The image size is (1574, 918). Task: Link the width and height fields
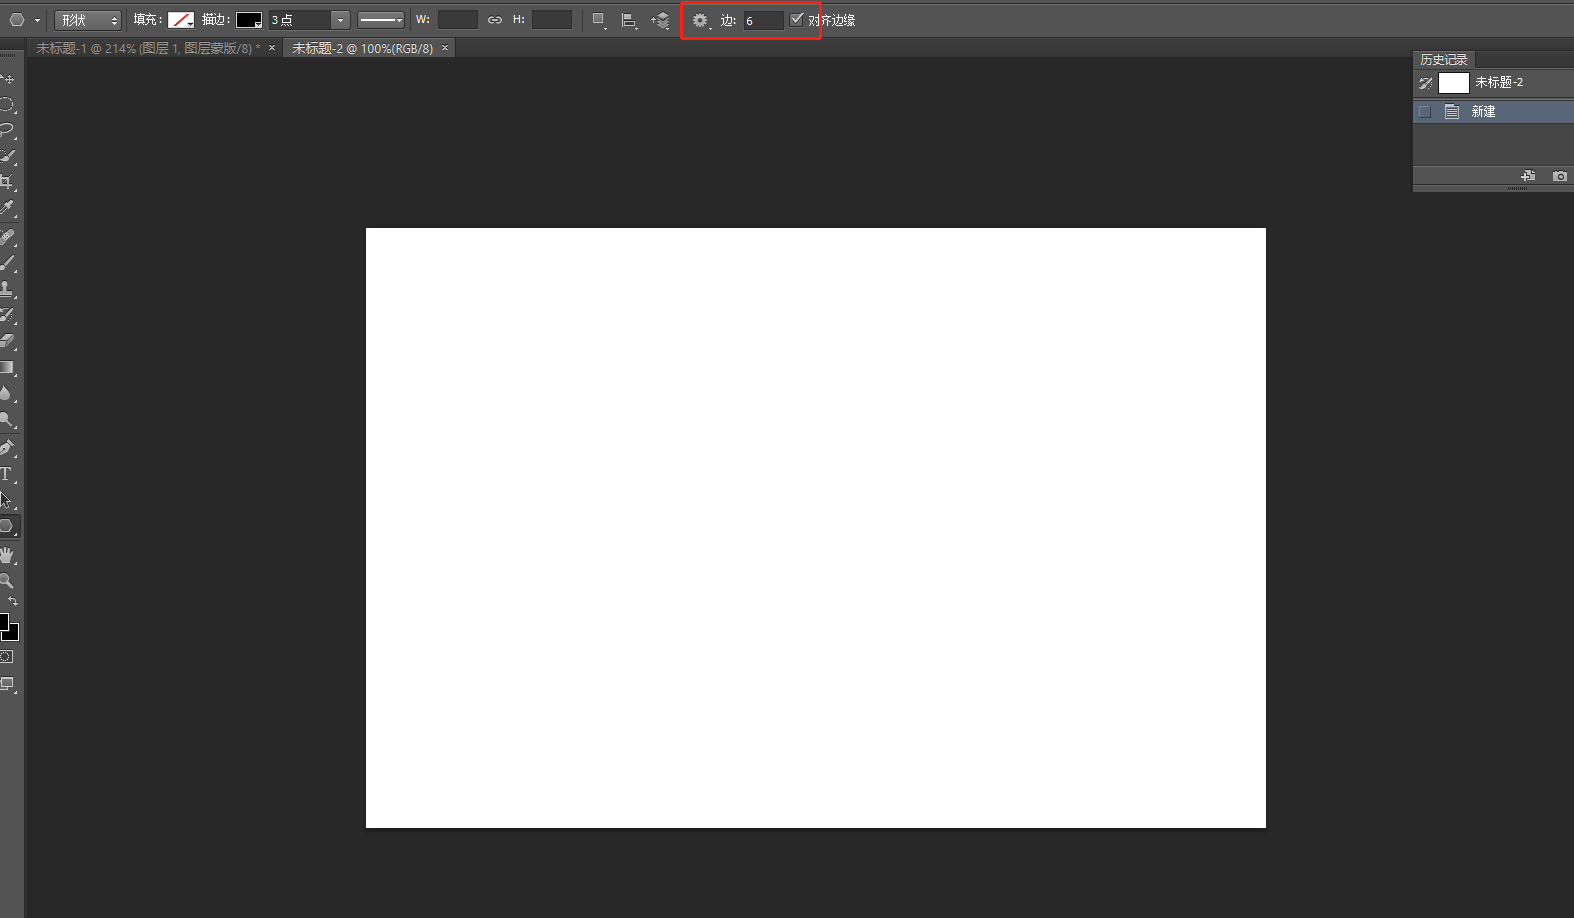click(x=495, y=20)
